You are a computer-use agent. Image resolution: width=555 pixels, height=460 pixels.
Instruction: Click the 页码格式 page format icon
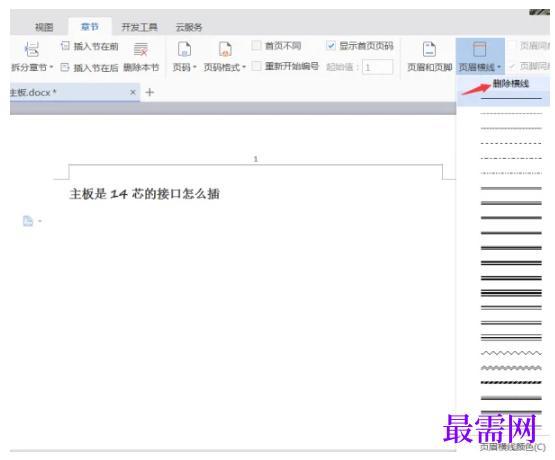point(225,49)
